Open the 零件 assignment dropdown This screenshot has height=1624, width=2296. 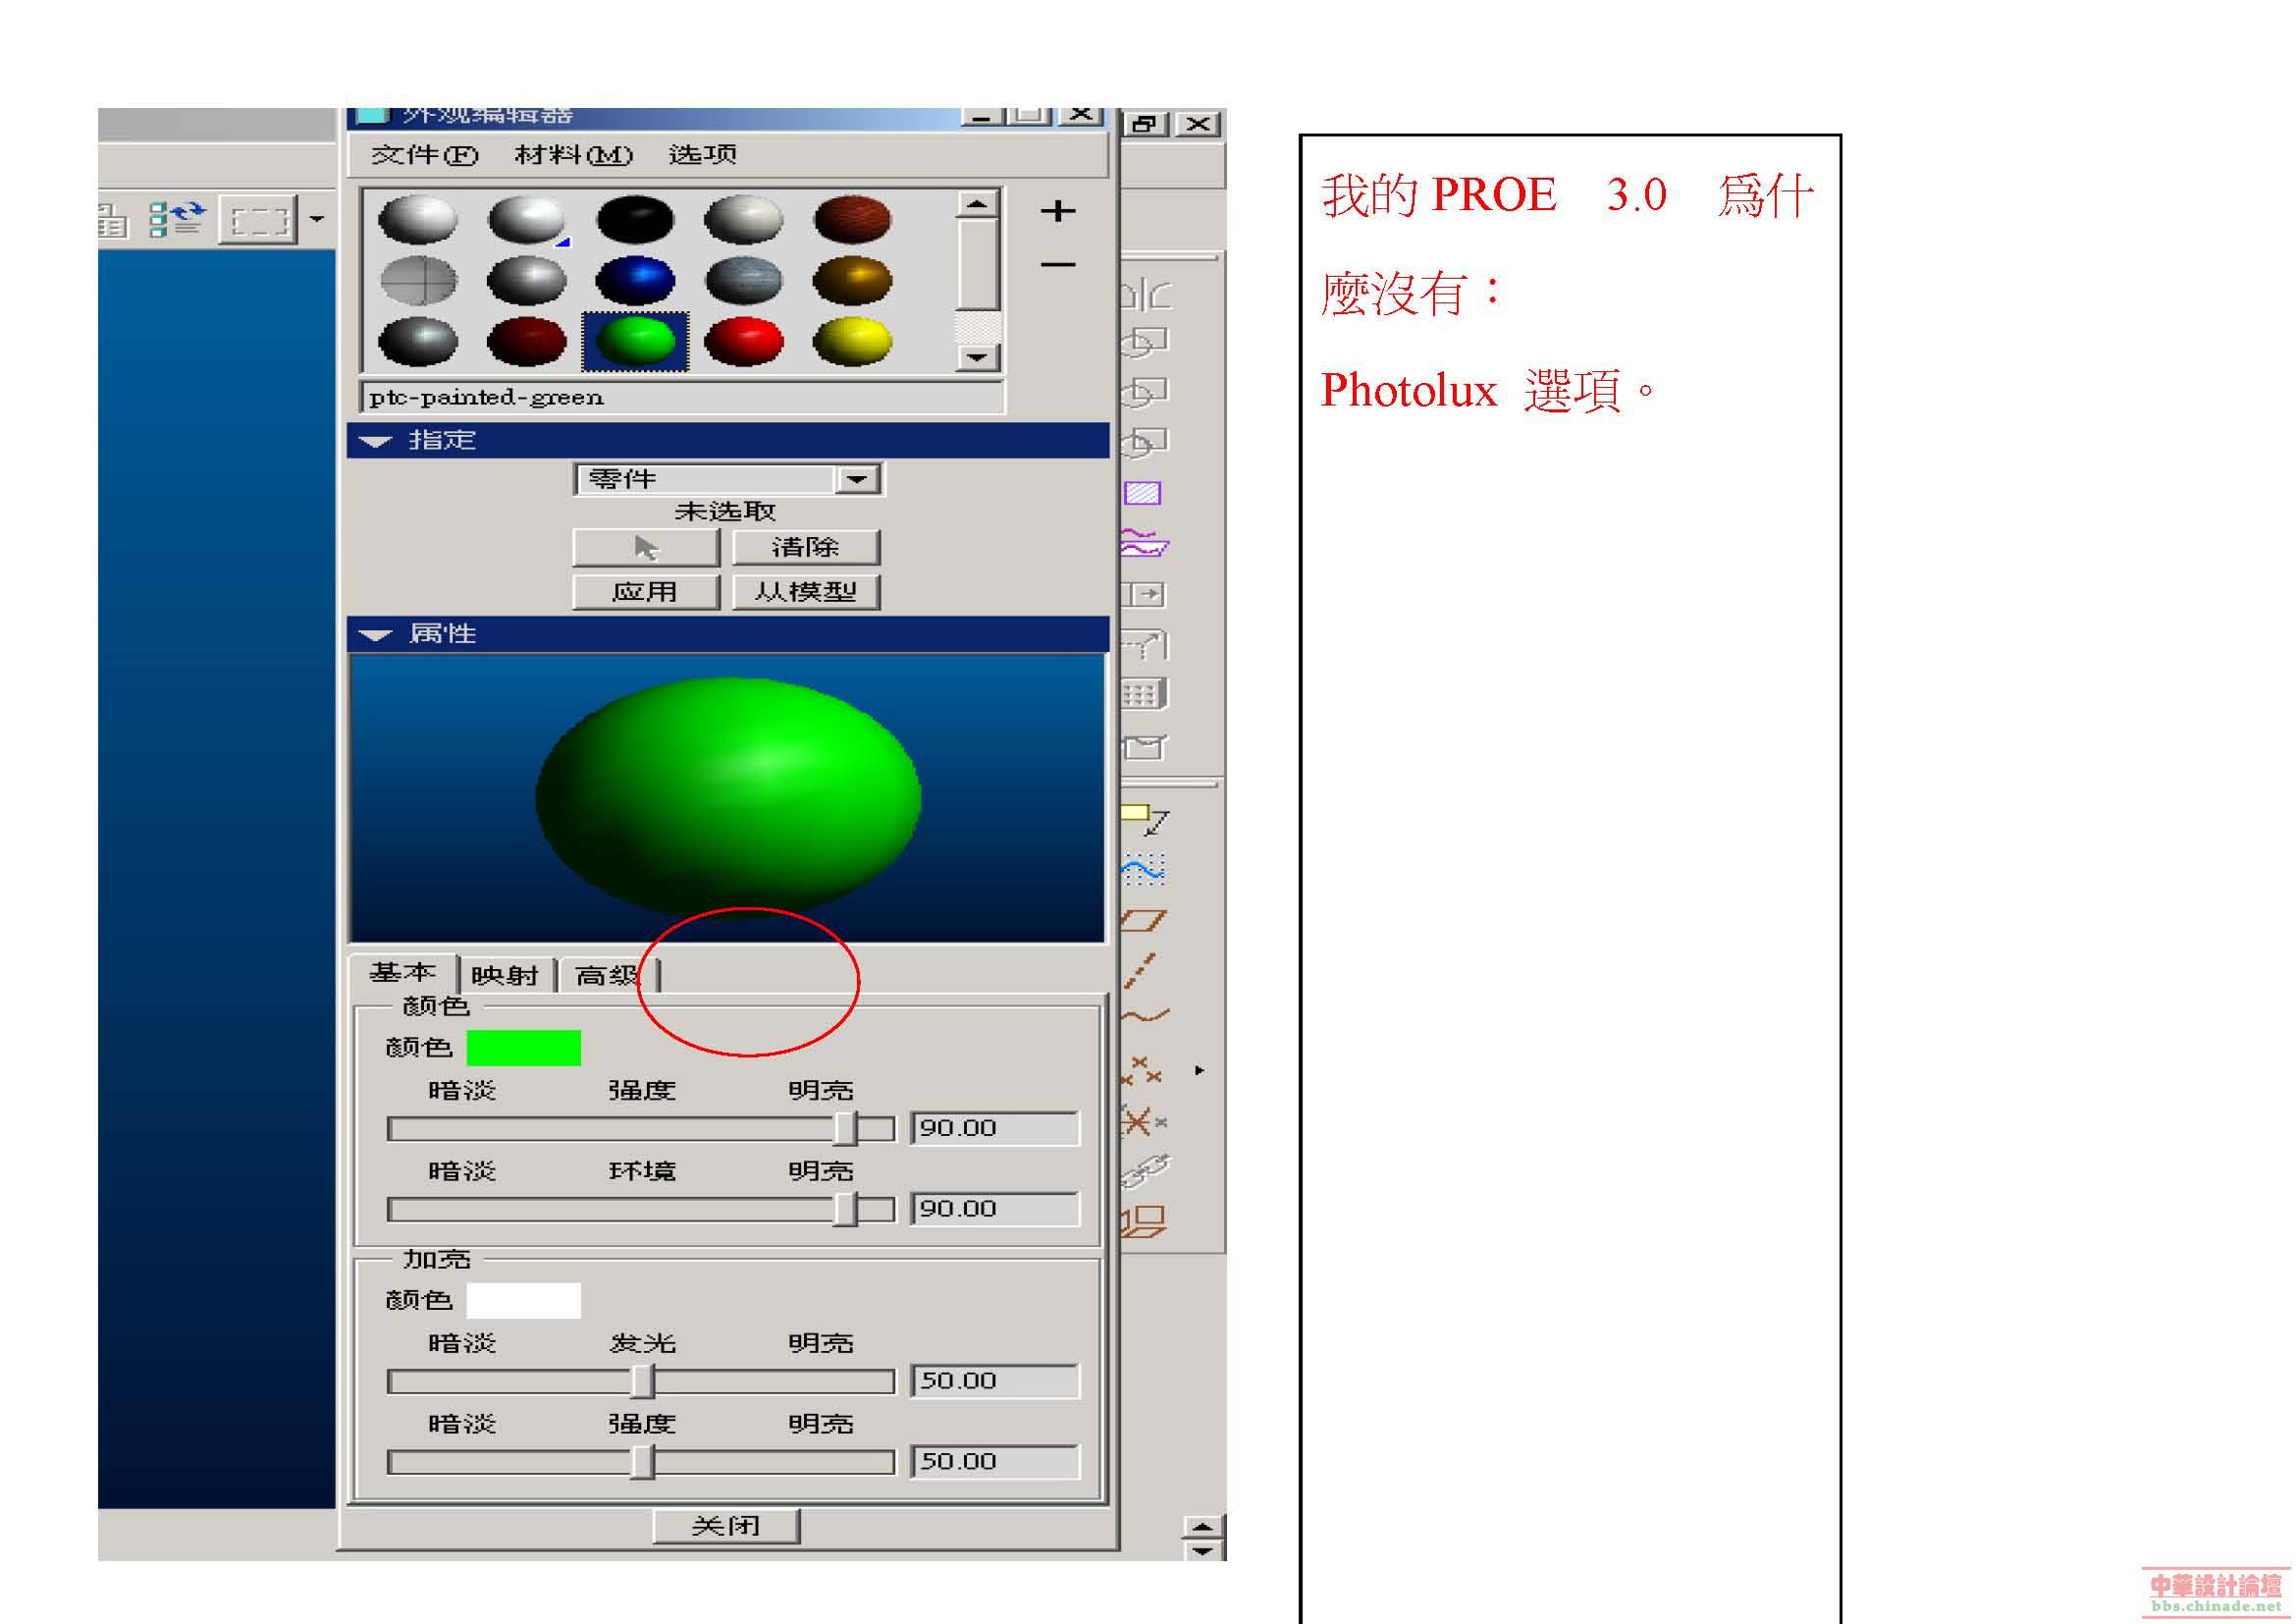pos(857,479)
